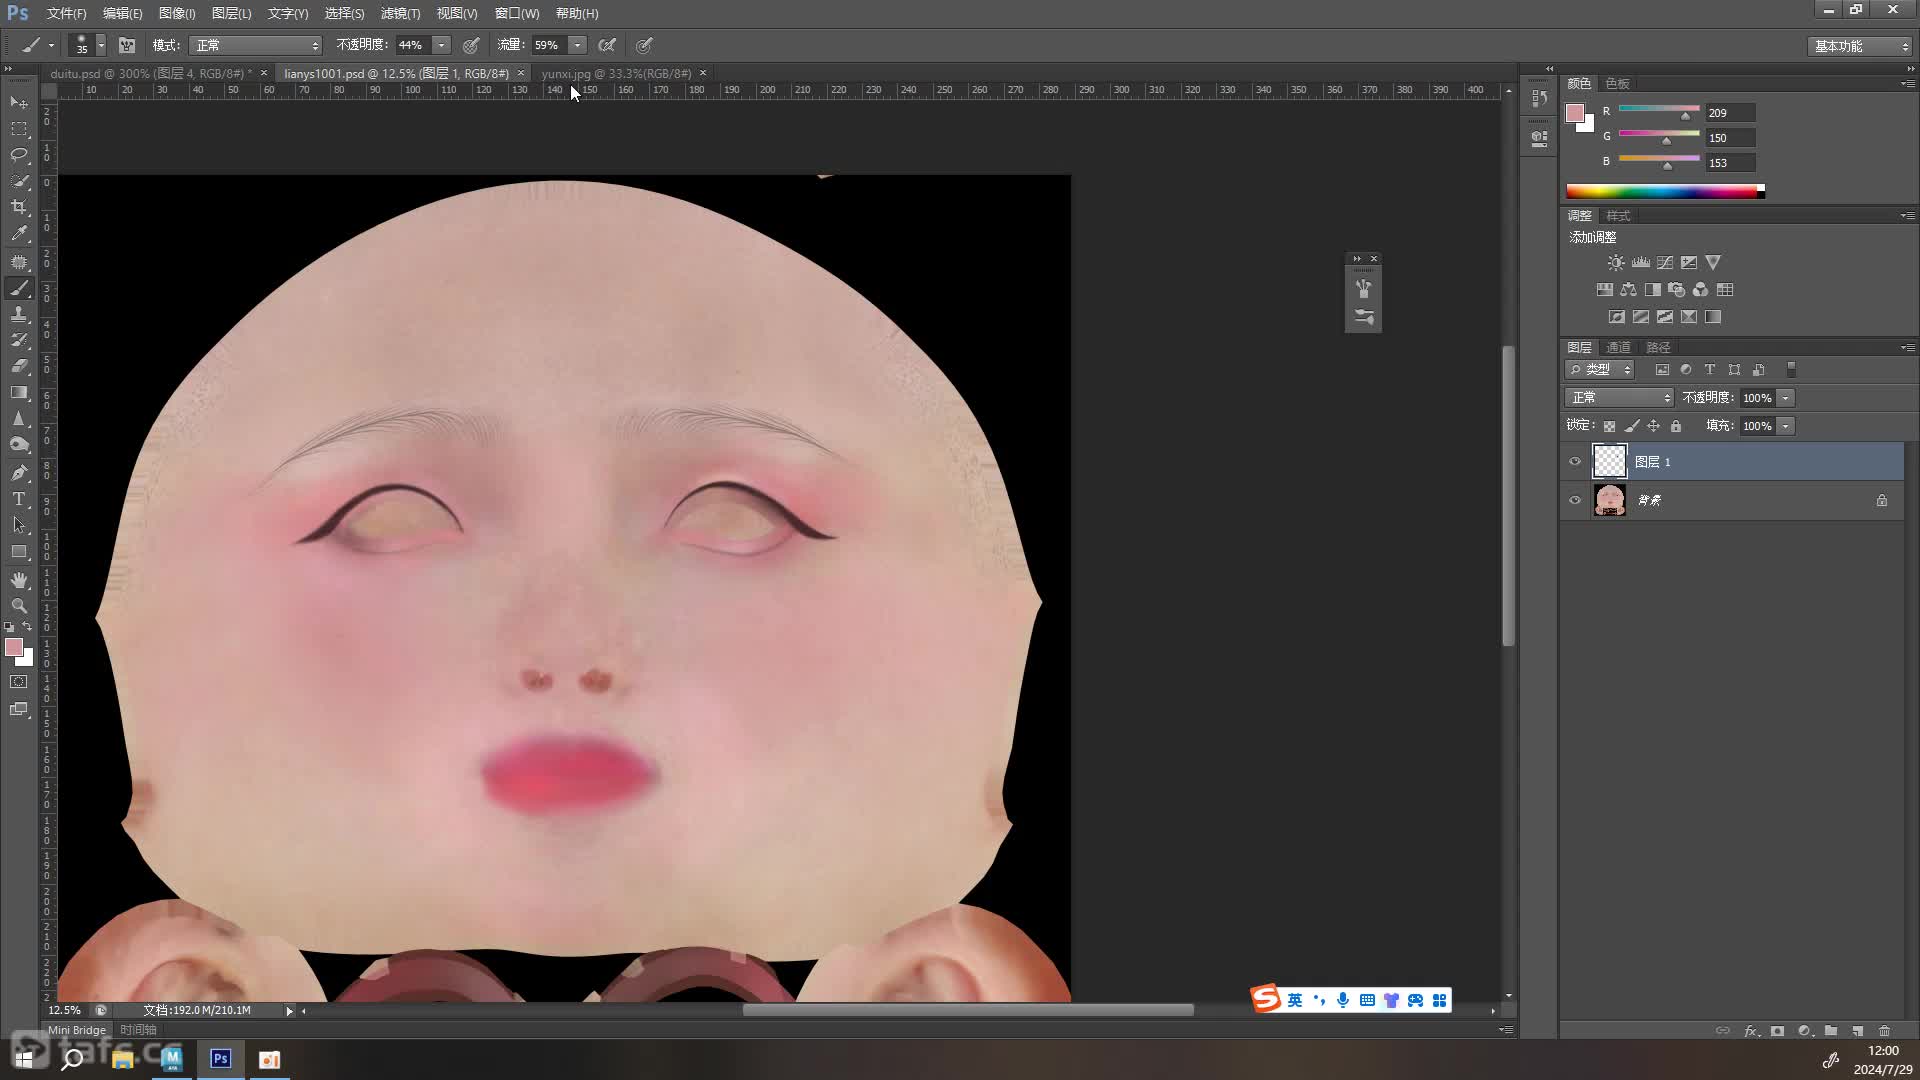Viewport: 1920px width, 1080px height.
Task: Open brush preset picker arrow
Action: click(101, 45)
